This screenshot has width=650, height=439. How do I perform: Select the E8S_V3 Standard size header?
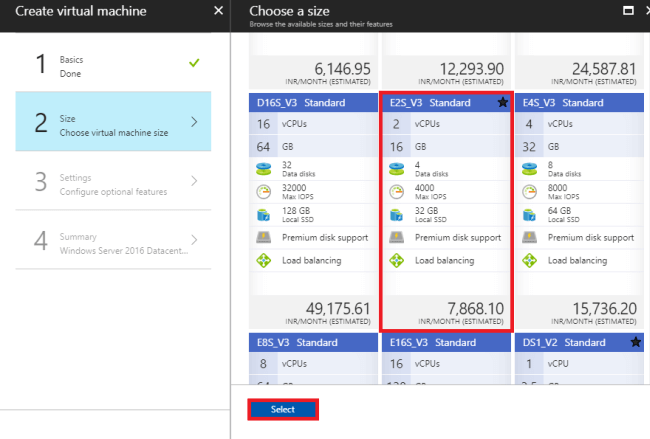[311, 342]
